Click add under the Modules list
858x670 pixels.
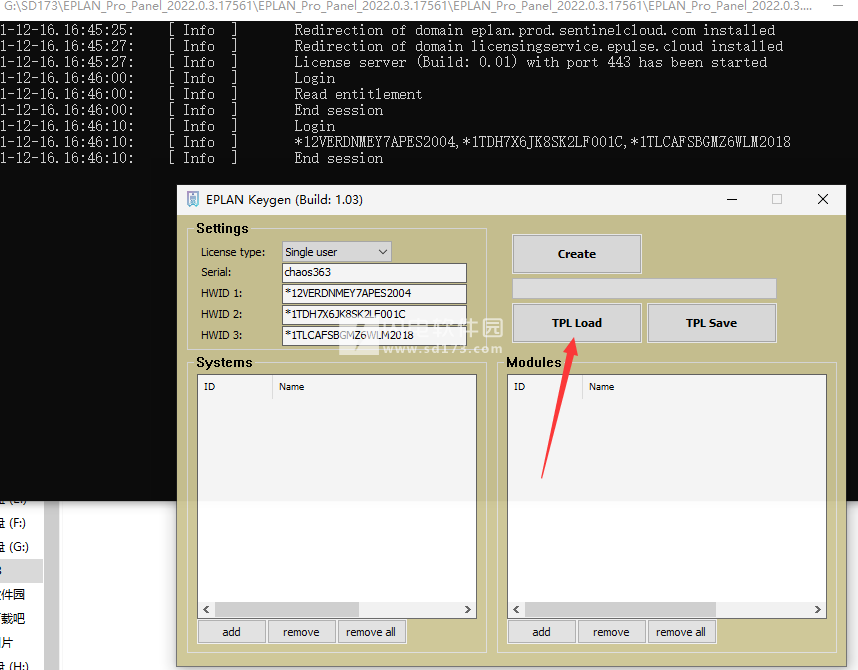[x=541, y=632]
